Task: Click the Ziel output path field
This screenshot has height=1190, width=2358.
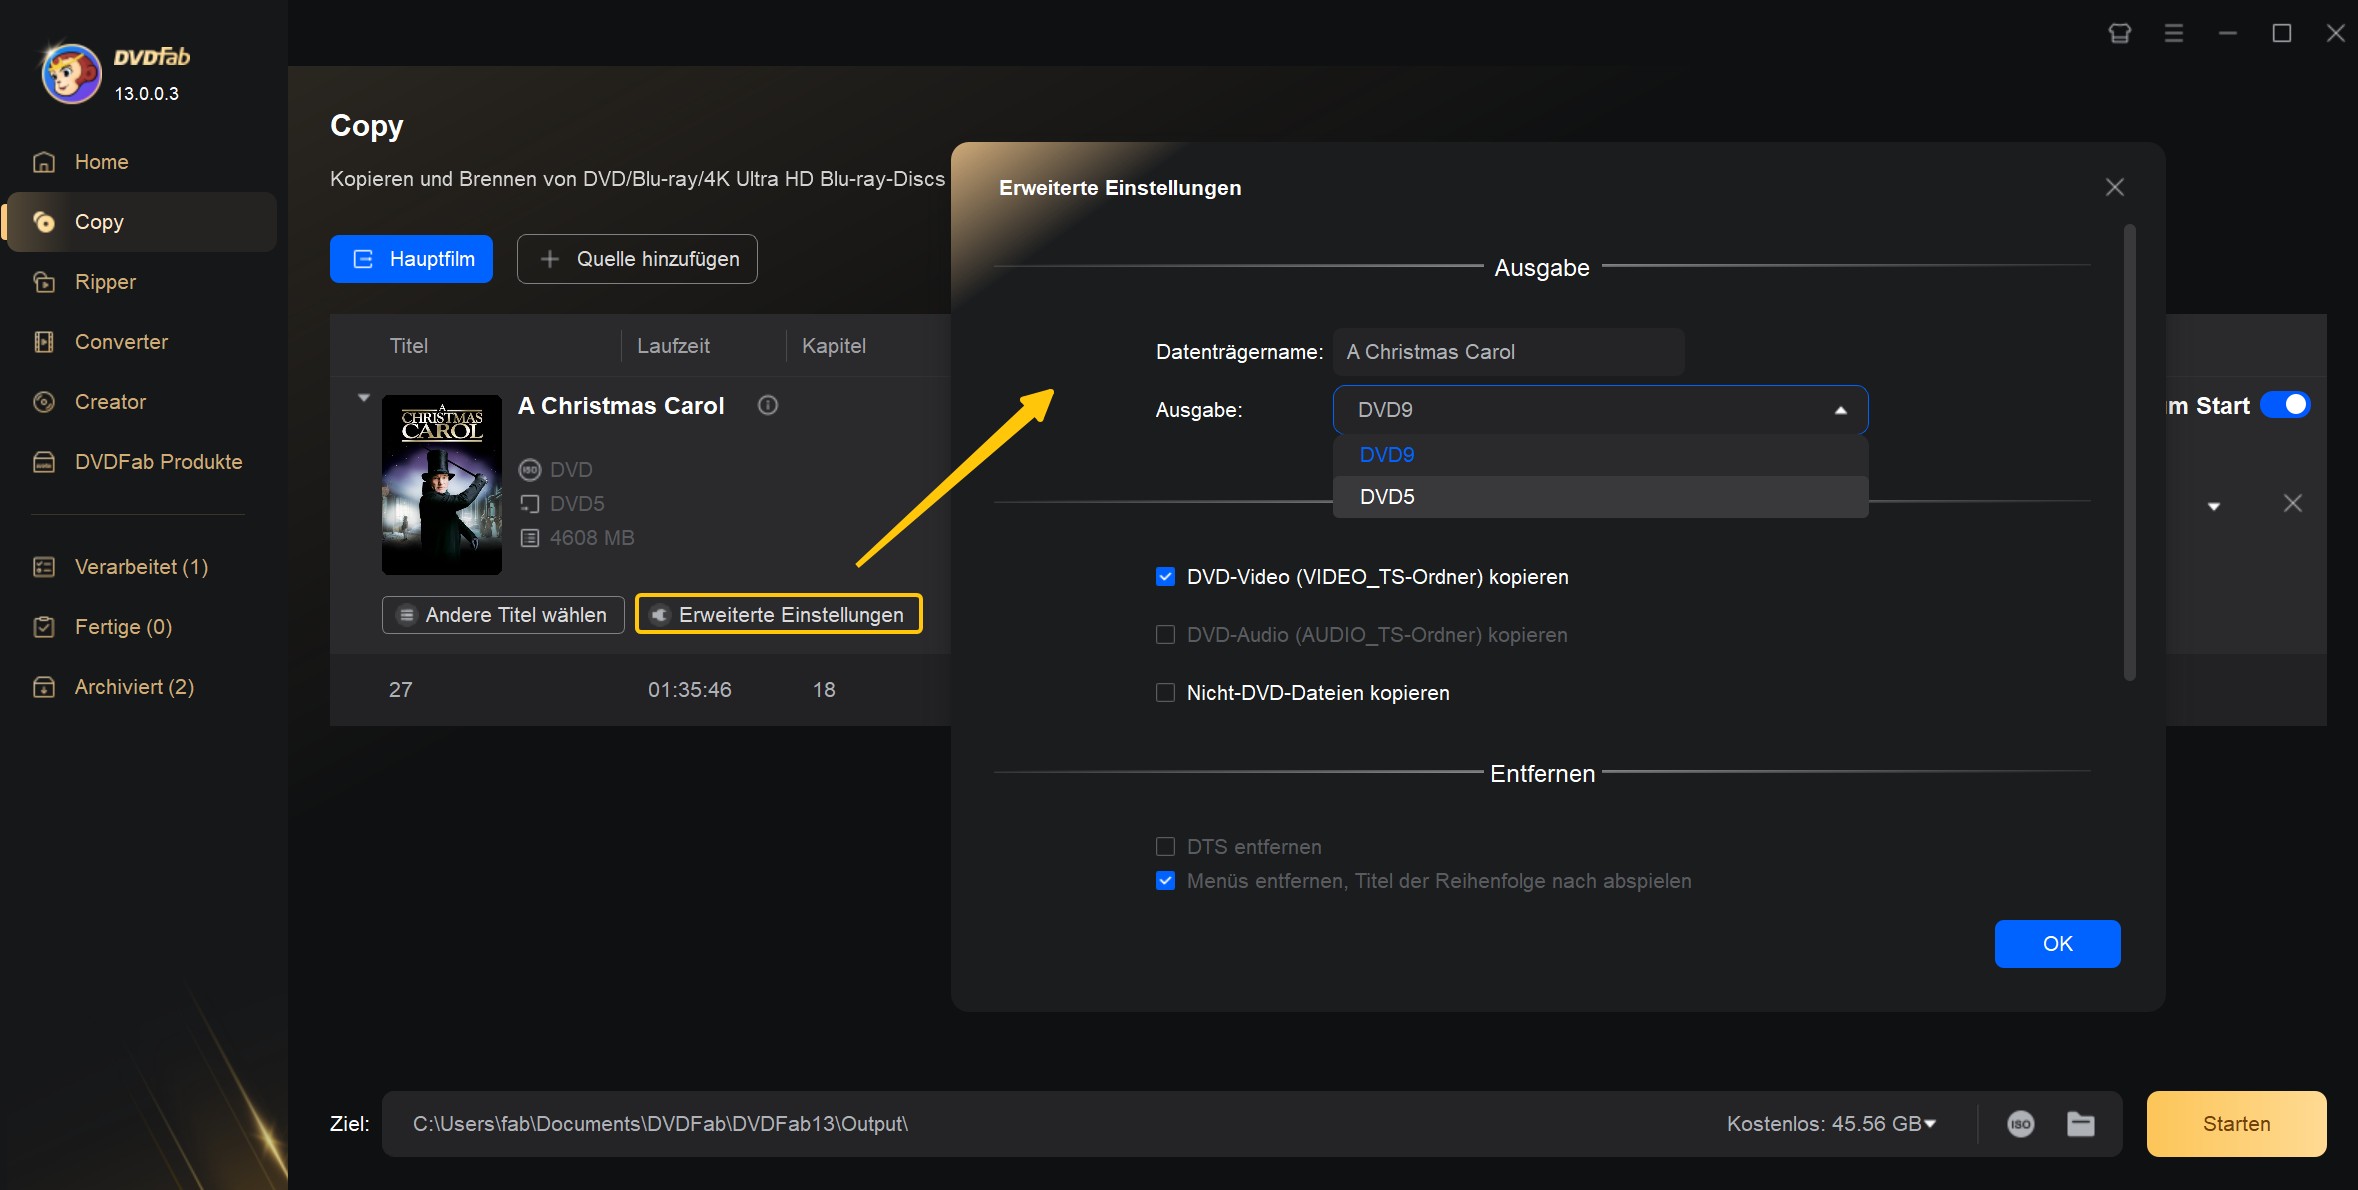Action: click(x=1050, y=1124)
